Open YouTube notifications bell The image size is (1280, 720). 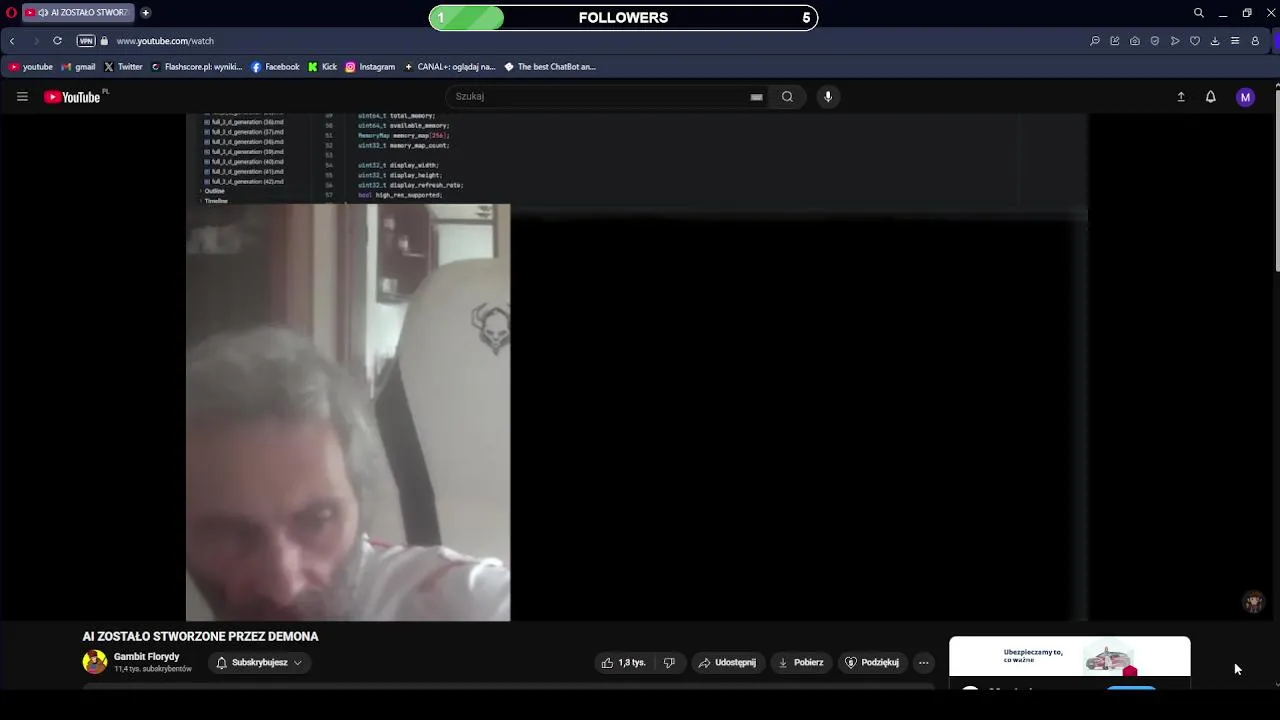[1211, 97]
